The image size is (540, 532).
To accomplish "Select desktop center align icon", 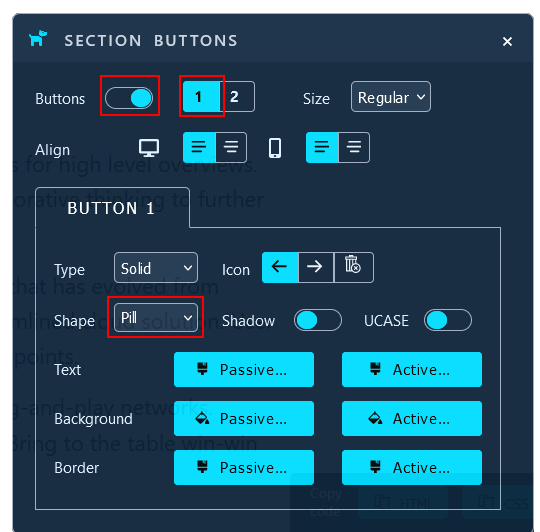I will click(x=231, y=147).
